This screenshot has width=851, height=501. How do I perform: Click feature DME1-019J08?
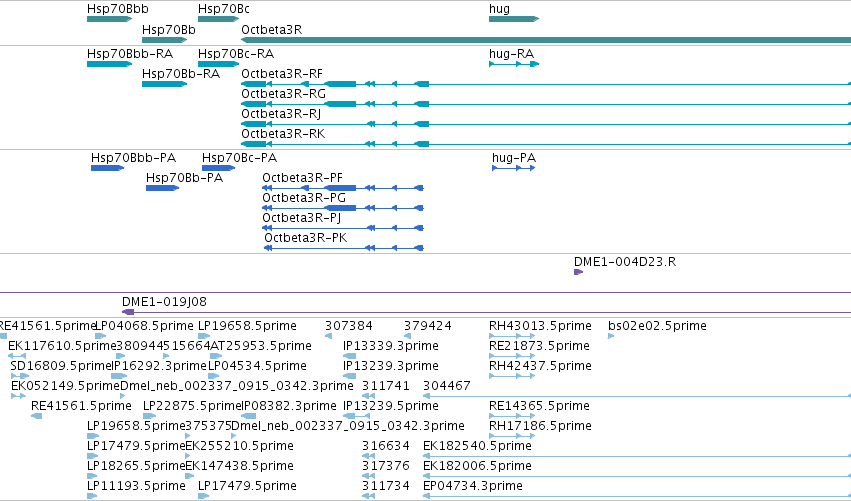point(164,302)
